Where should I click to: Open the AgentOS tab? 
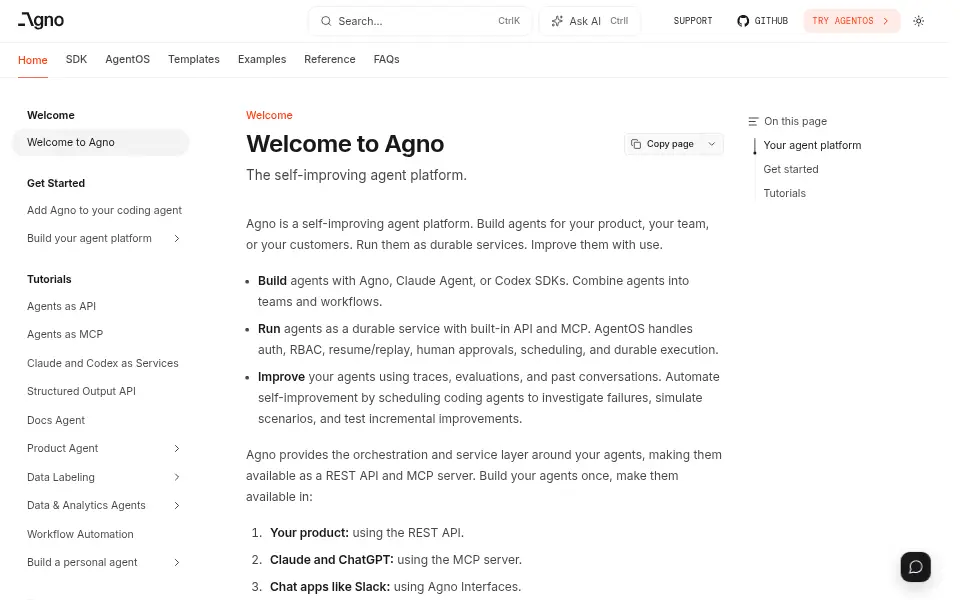[127, 59]
